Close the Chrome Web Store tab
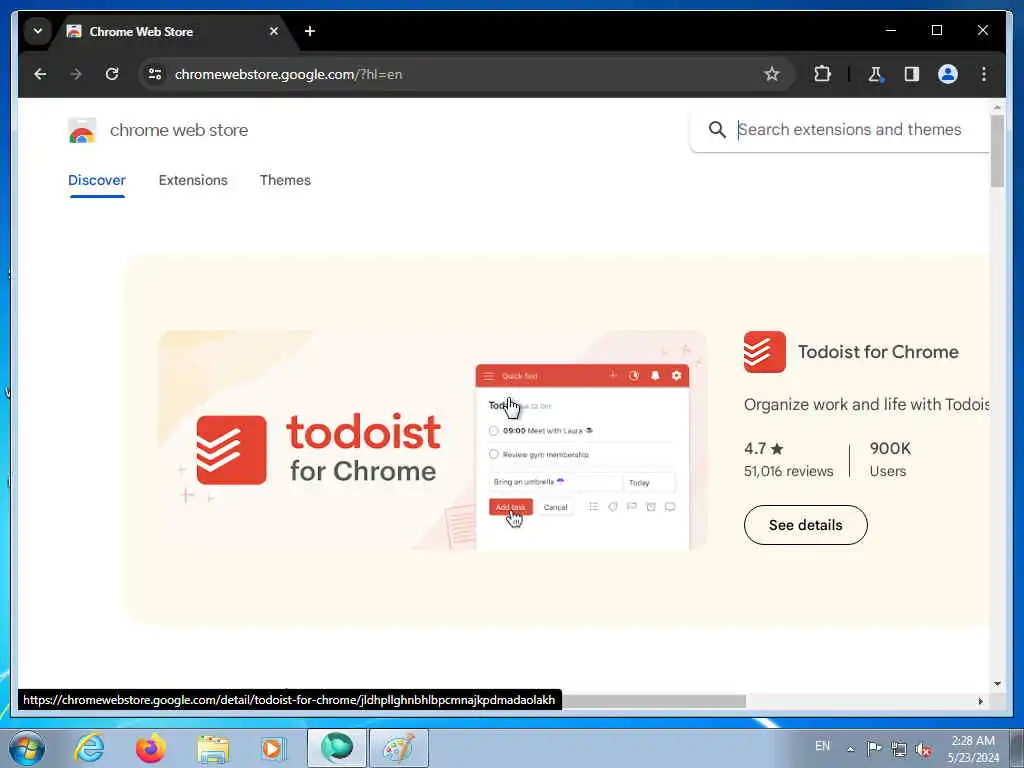 coord(274,31)
